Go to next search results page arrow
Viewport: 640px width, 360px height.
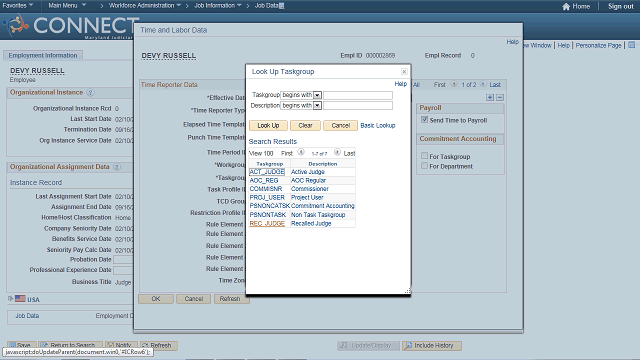337,153
